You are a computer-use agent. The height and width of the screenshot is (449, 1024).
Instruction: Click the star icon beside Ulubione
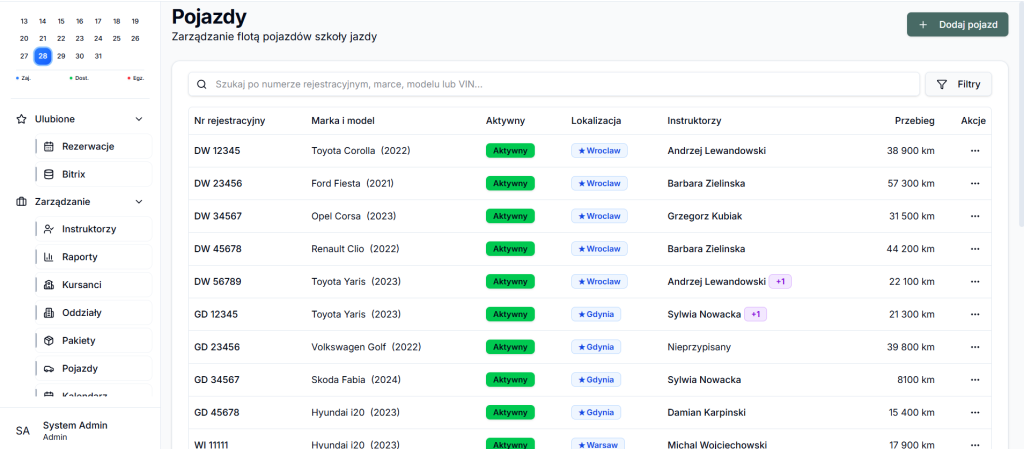pyautogui.click(x=21, y=119)
